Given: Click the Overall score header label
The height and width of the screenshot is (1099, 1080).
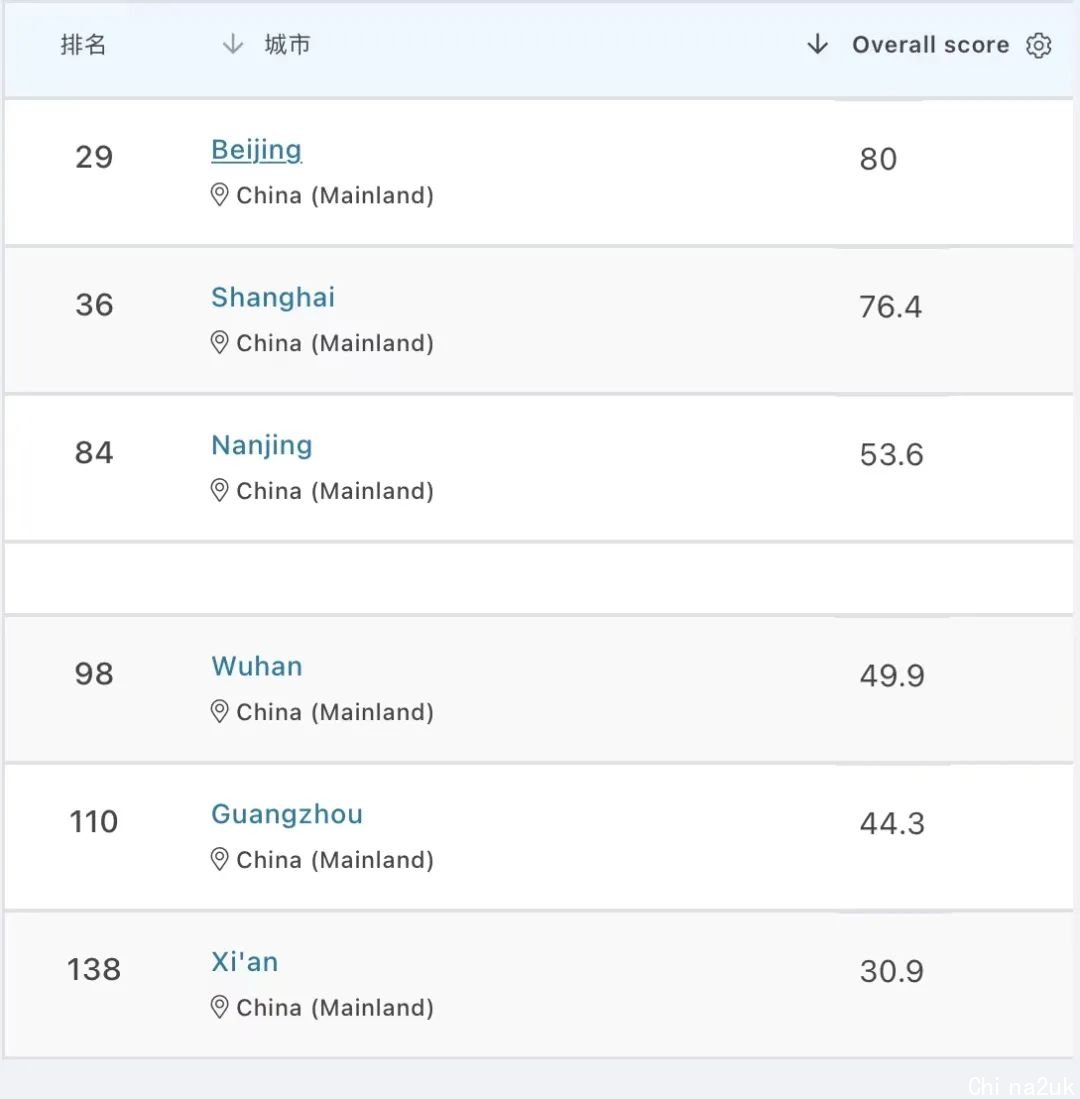Looking at the screenshot, I should 930,45.
